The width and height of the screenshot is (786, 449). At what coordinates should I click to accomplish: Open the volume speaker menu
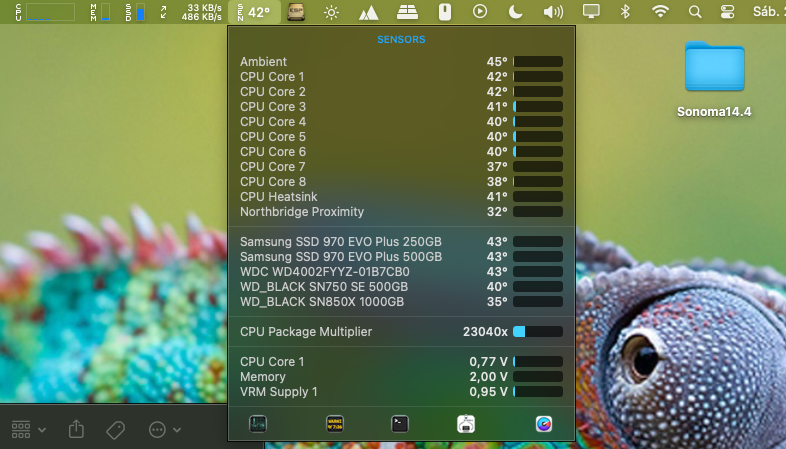point(553,12)
